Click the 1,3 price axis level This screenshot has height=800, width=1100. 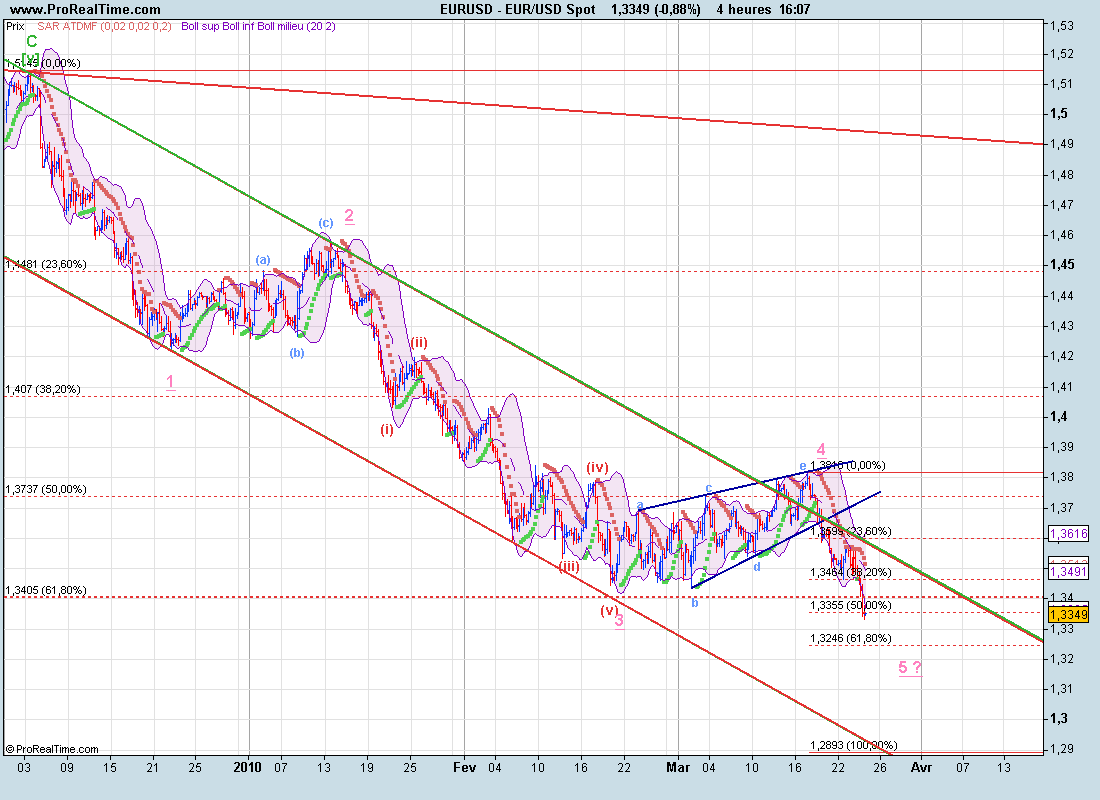1059,719
